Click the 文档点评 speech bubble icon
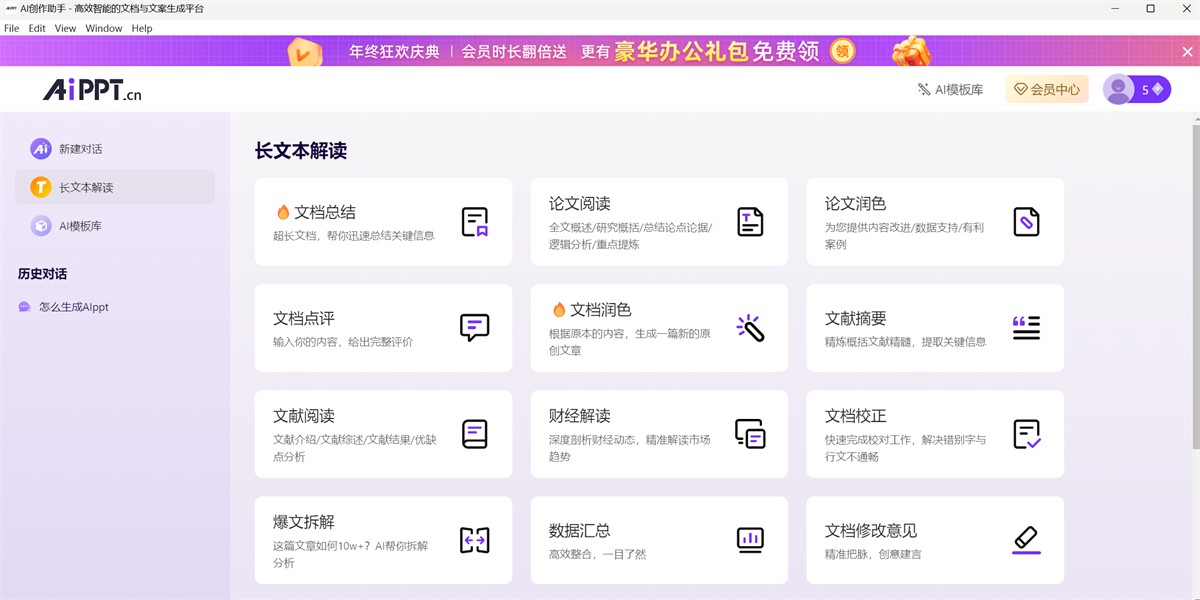 (x=475, y=328)
